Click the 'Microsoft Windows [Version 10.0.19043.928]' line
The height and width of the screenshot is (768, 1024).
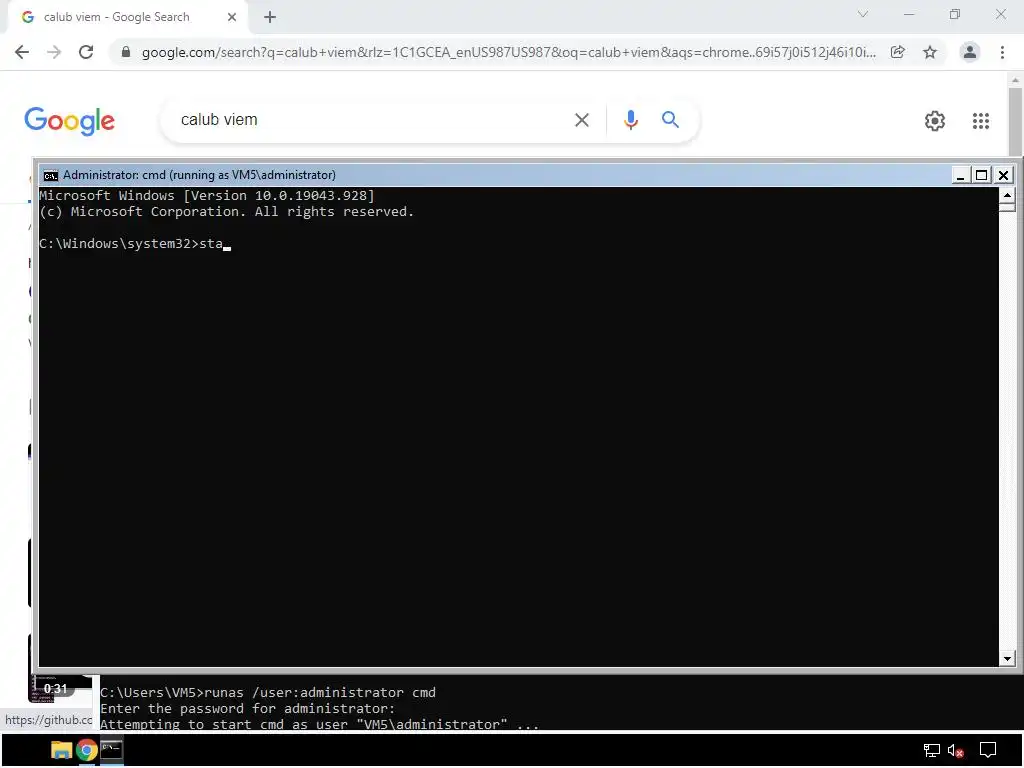[x=207, y=195]
